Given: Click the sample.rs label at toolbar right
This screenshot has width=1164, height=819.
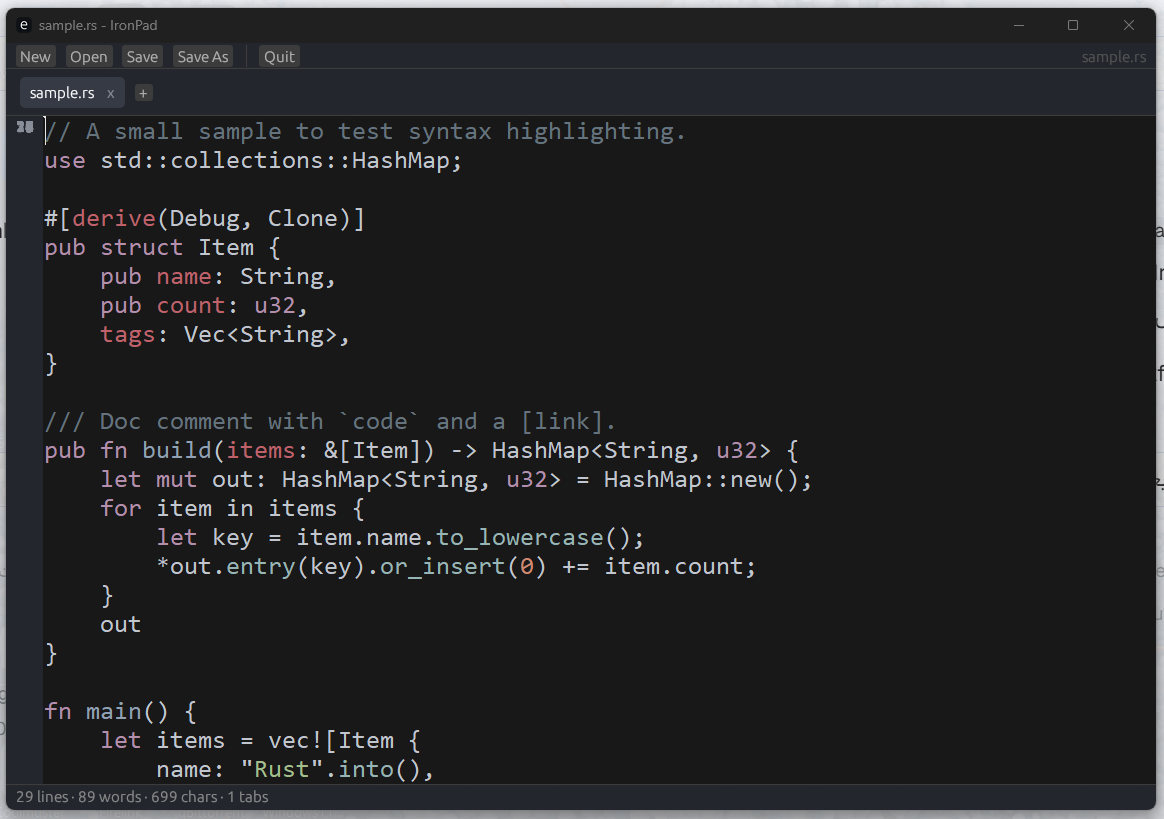Looking at the screenshot, I should point(1114,56).
